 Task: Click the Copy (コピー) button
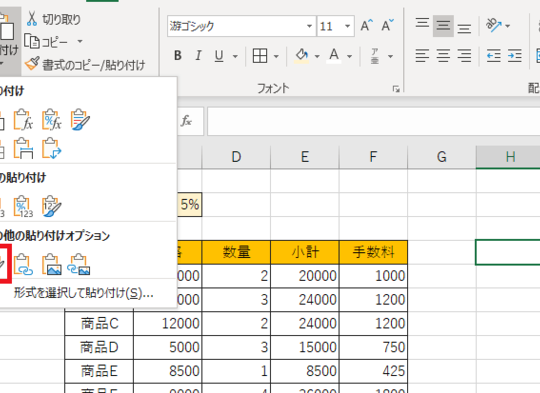pyautogui.click(x=46, y=42)
